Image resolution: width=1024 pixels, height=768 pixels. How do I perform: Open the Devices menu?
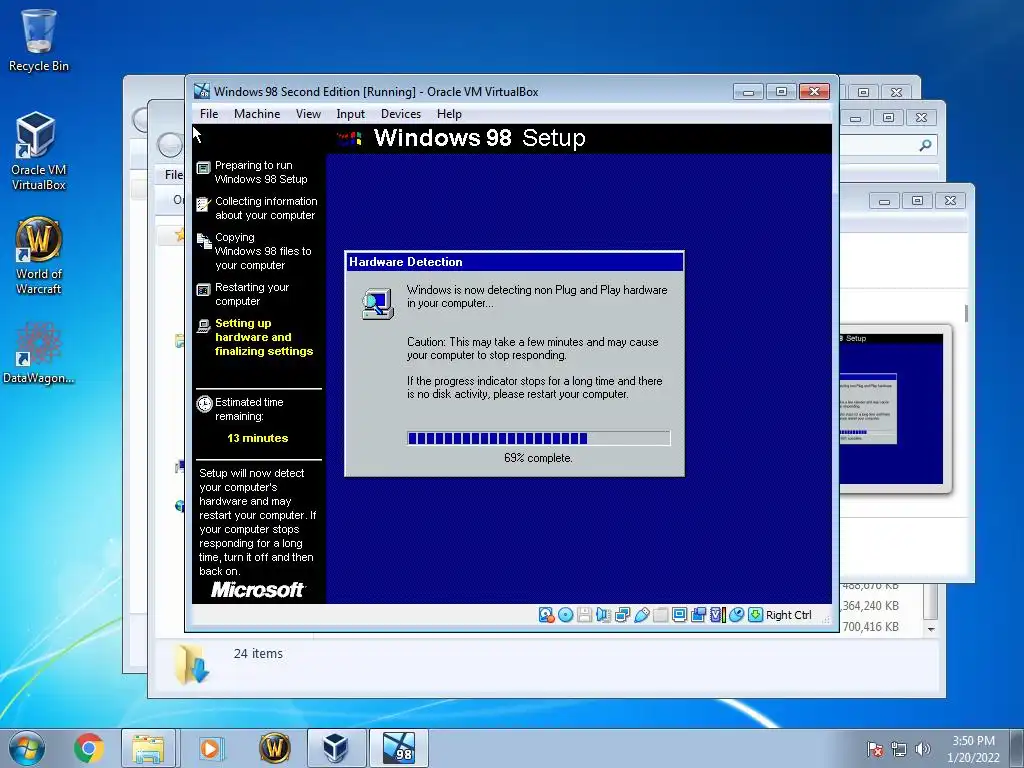click(401, 114)
